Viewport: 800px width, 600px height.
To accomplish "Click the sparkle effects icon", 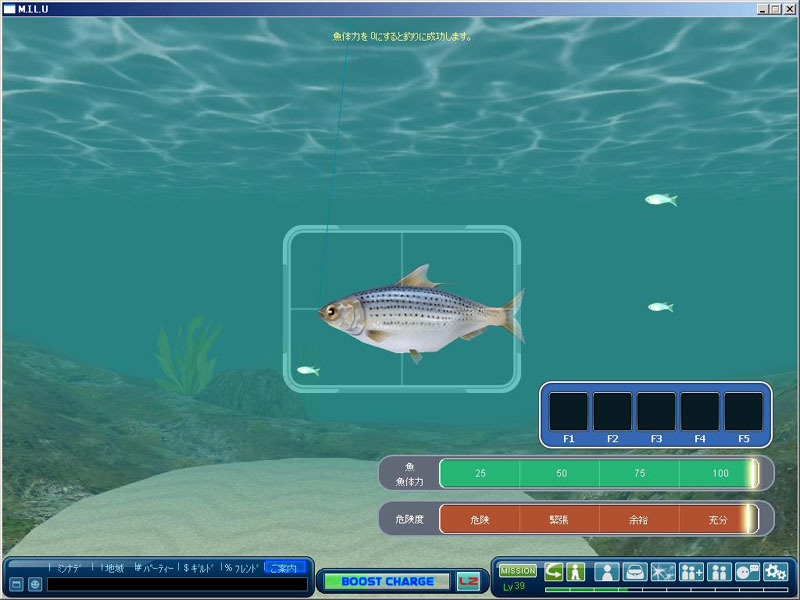I will point(662,572).
